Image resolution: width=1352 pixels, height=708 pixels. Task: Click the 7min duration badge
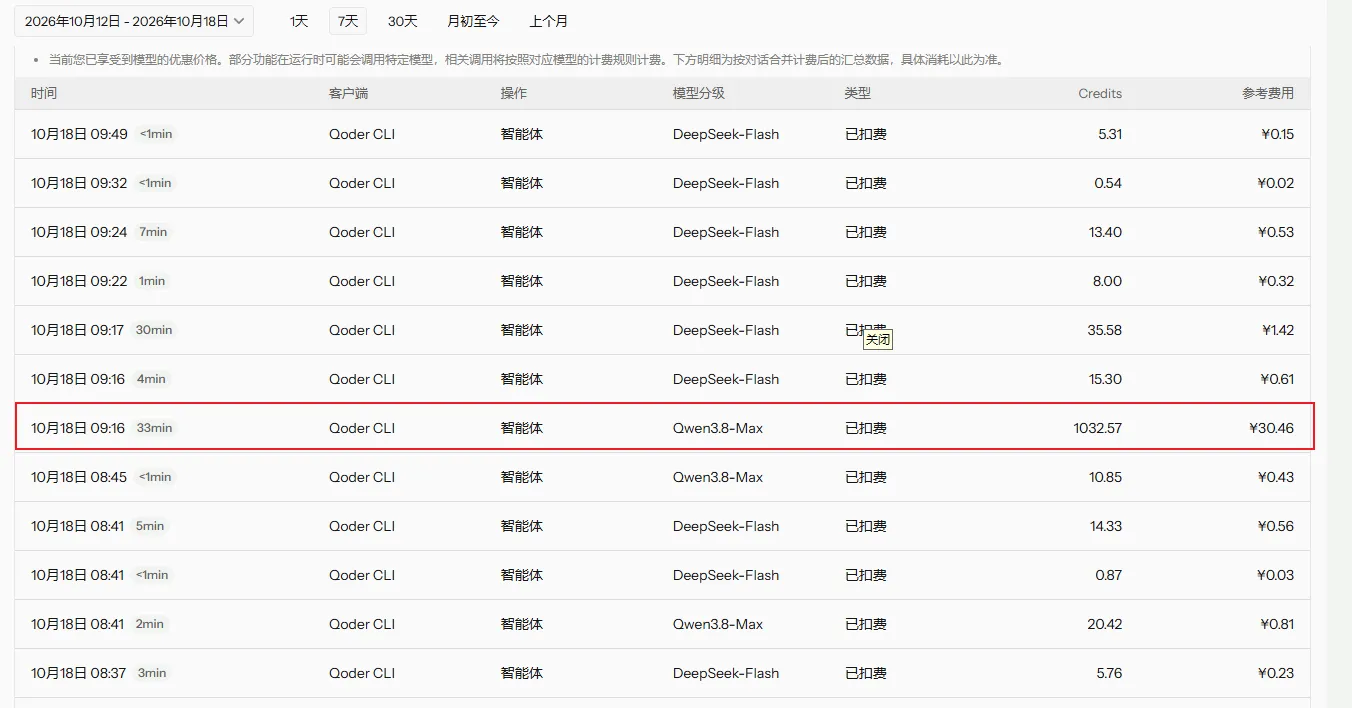(x=154, y=232)
